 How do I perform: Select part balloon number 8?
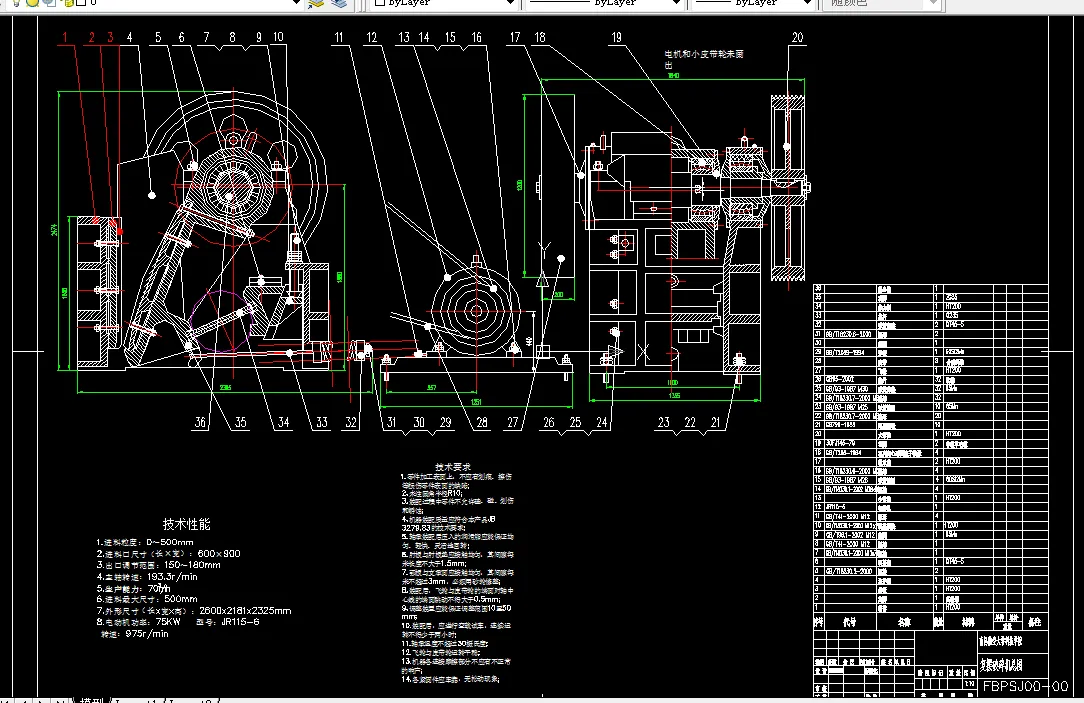(x=232, y=37)
